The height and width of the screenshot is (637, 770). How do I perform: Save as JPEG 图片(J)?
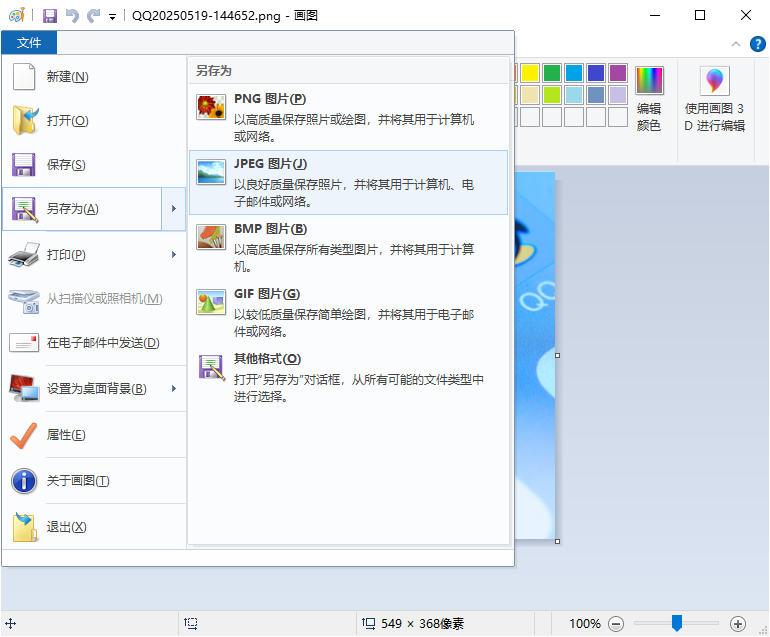click(348, 182)
